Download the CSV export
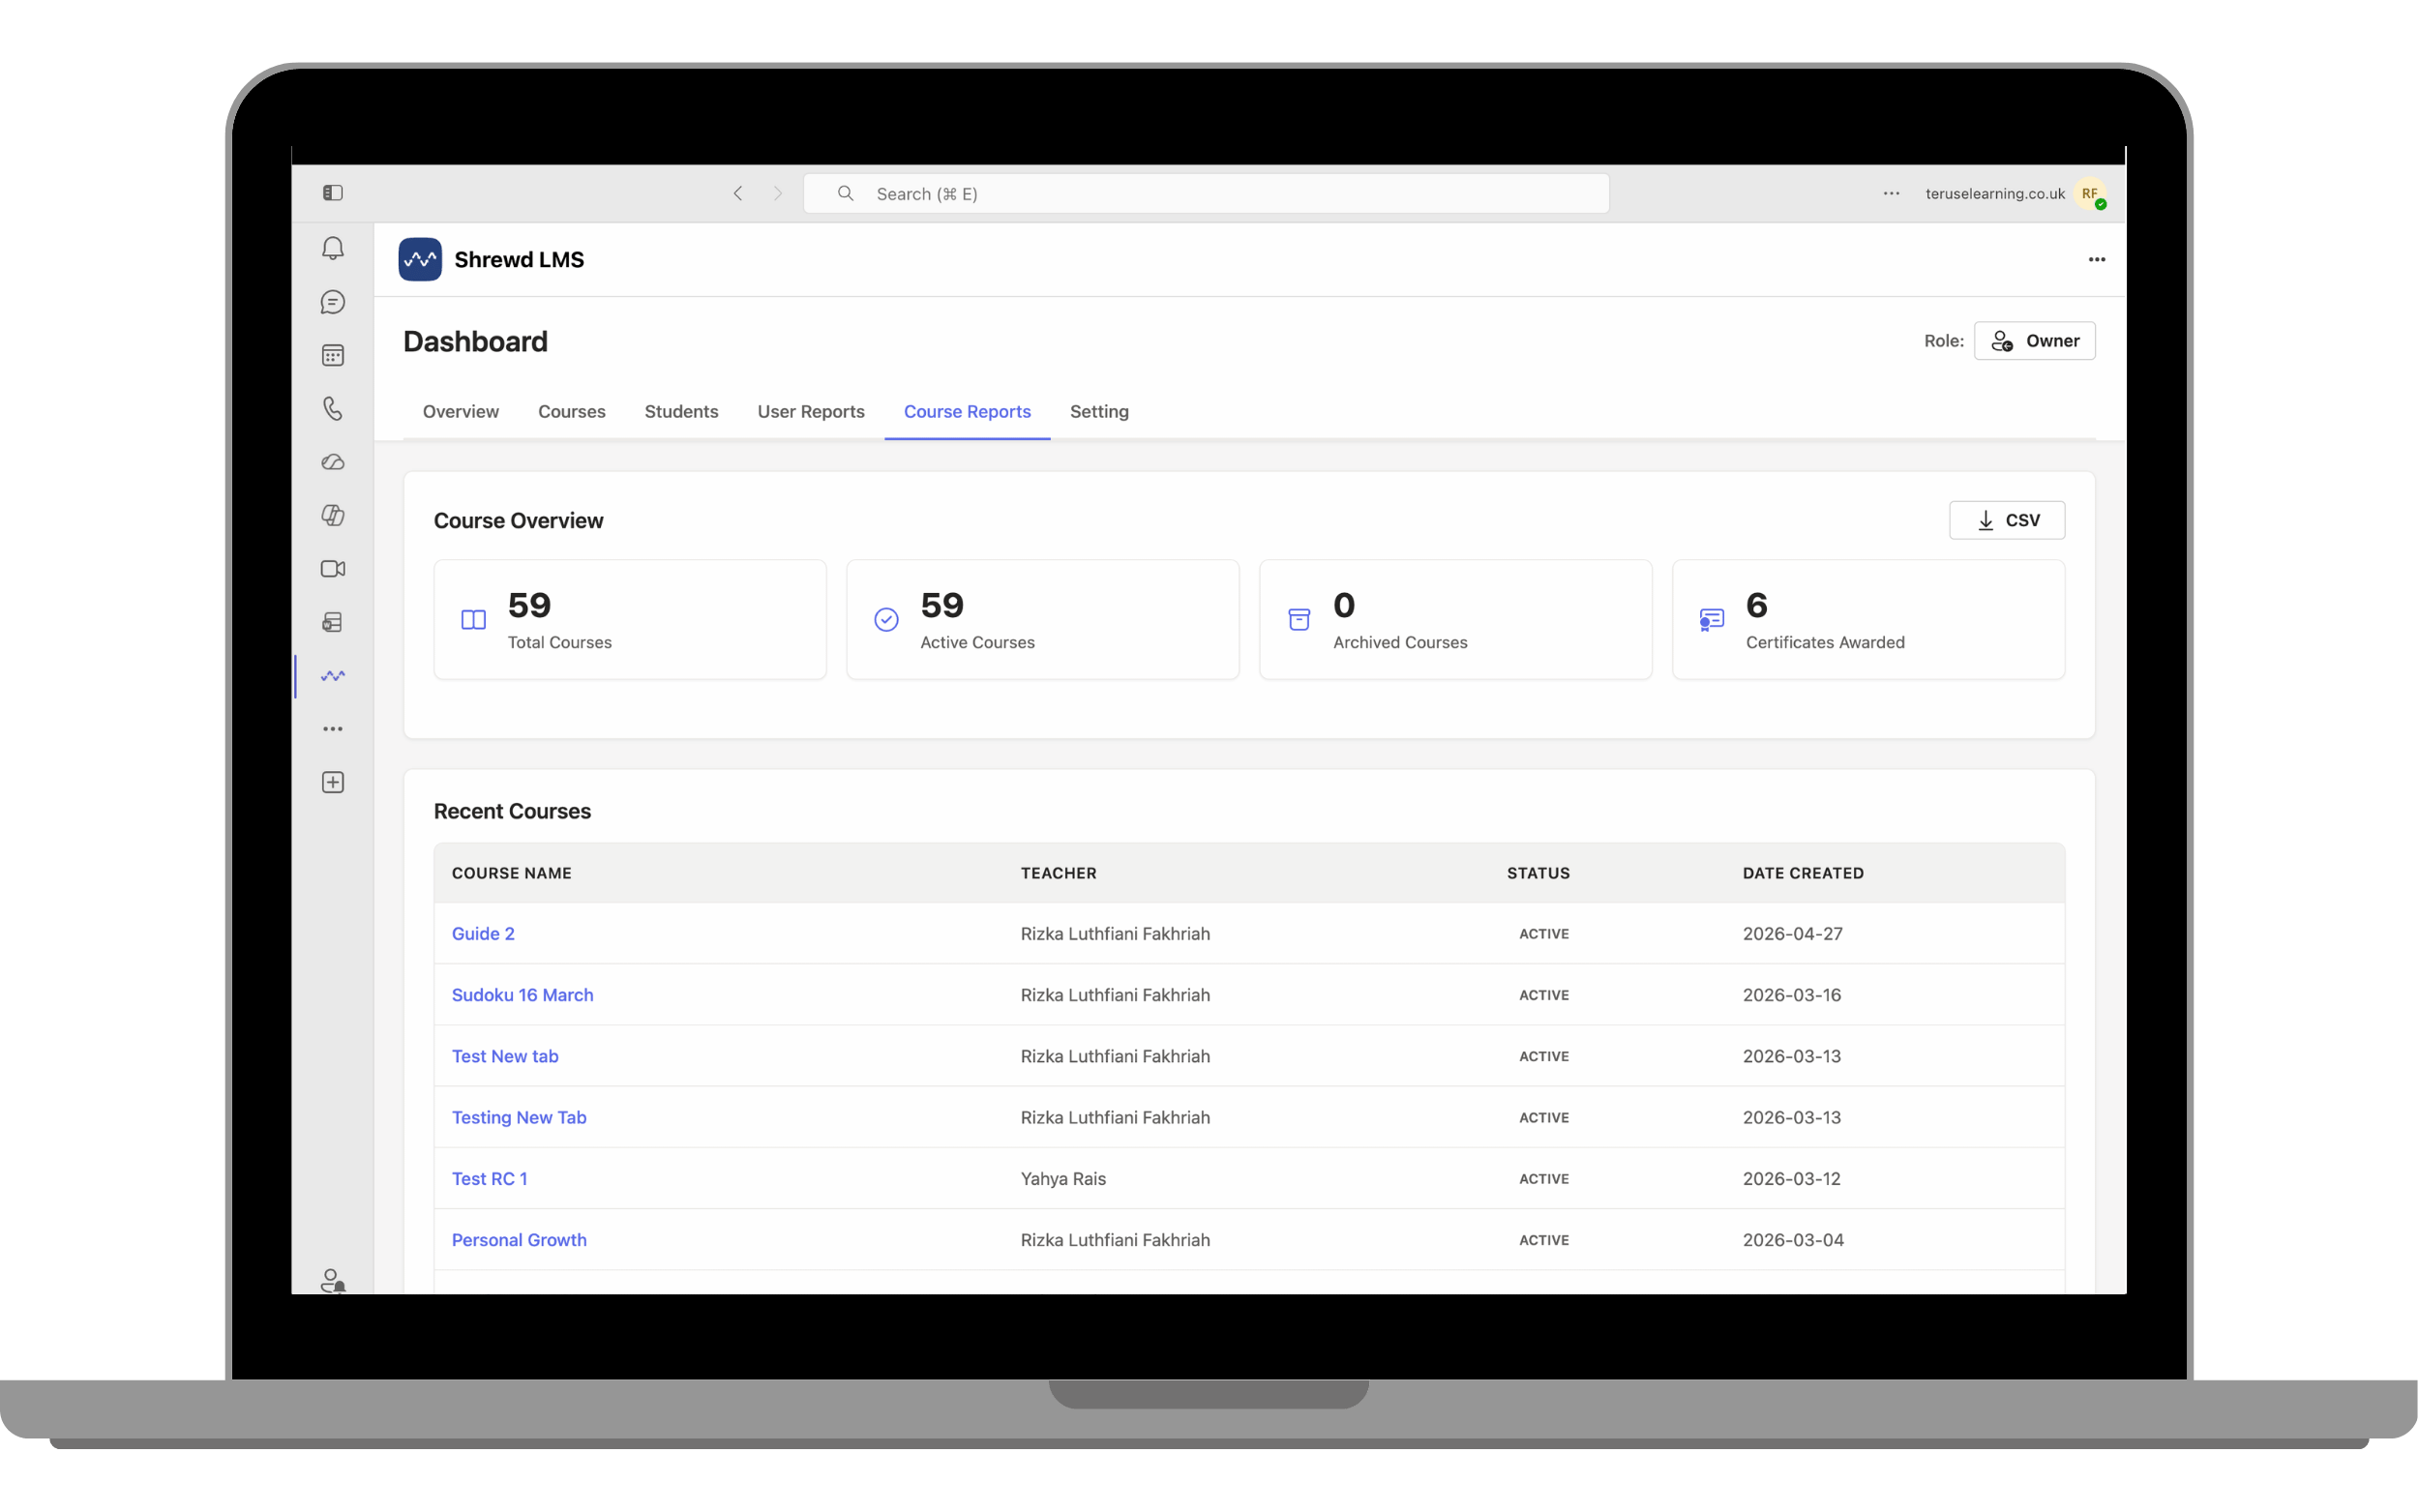This screenshot has width=2419, height=1512. pos(2007,520)
